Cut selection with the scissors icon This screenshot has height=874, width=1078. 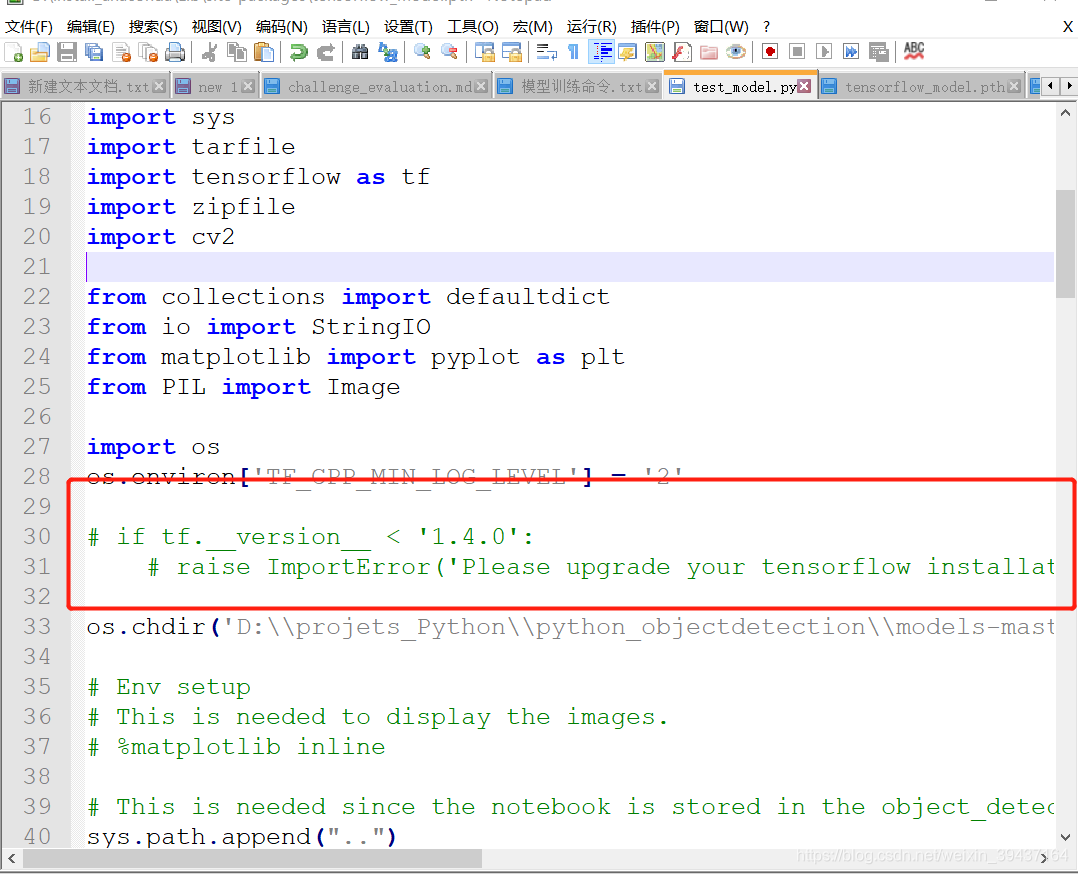click(210, 52)
